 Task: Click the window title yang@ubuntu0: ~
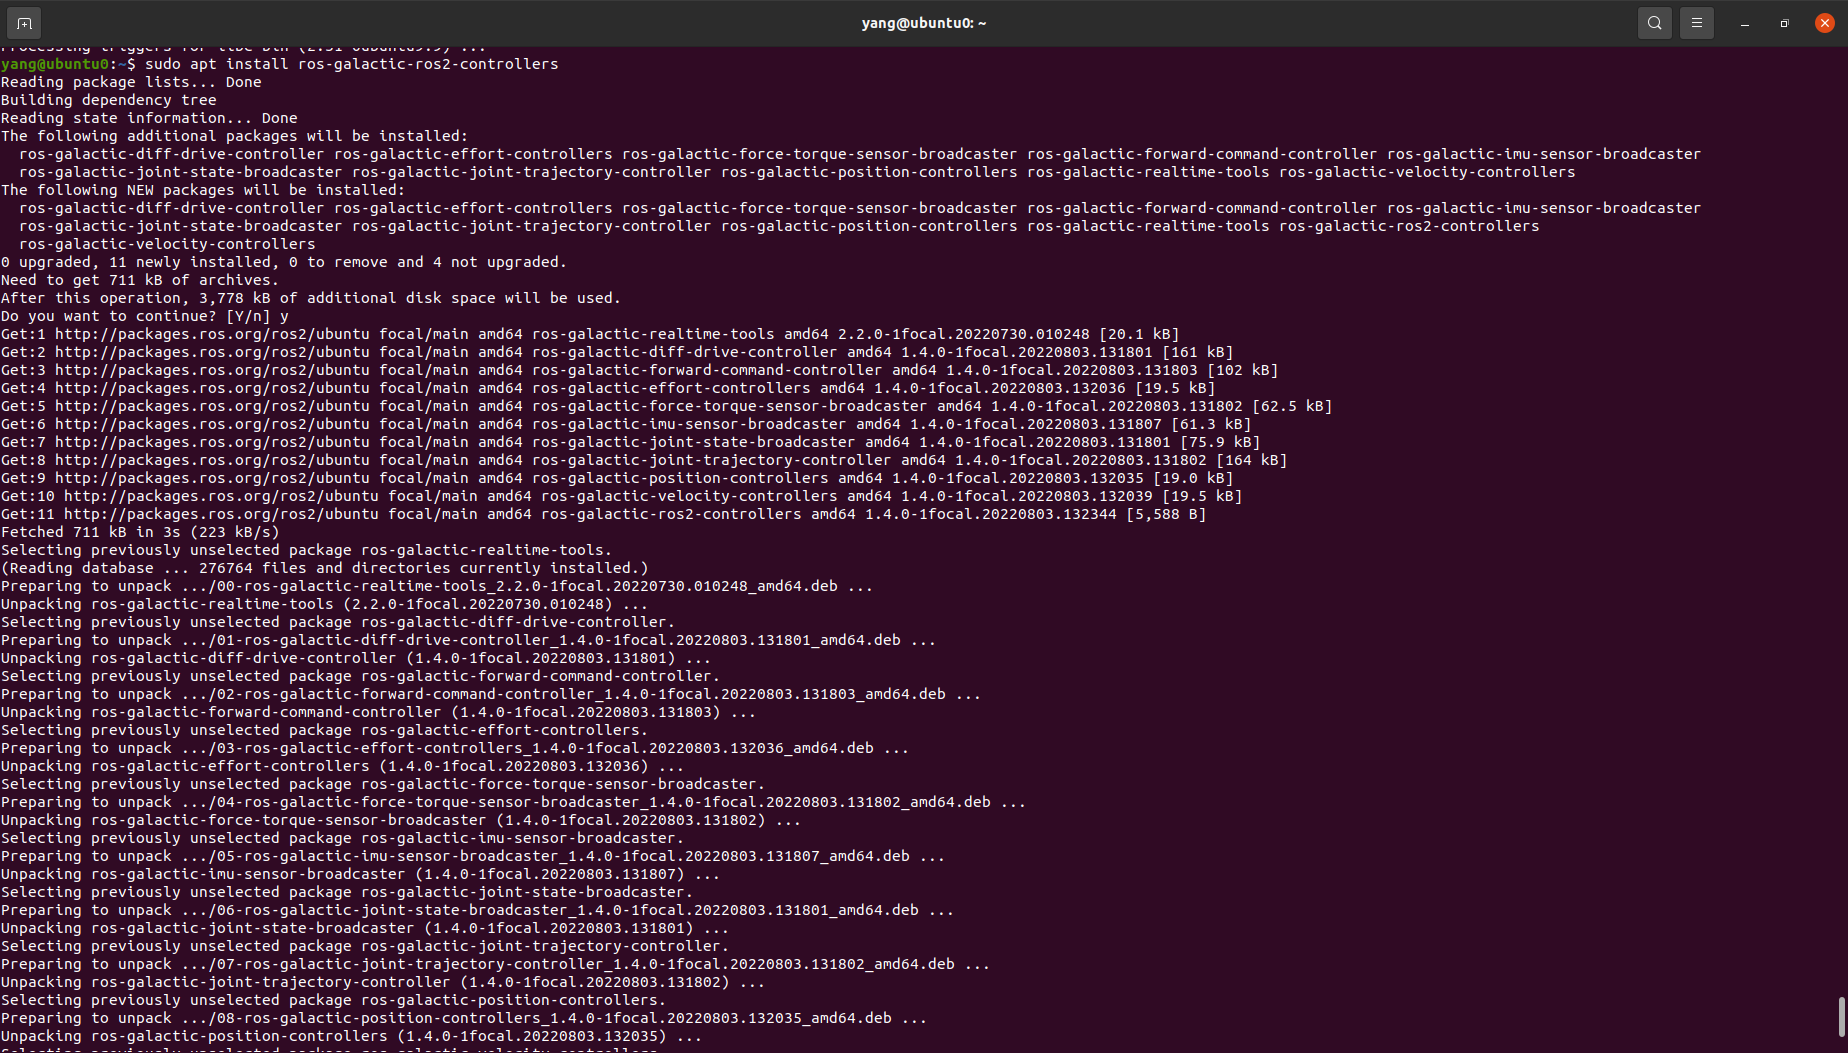(924, 23)
